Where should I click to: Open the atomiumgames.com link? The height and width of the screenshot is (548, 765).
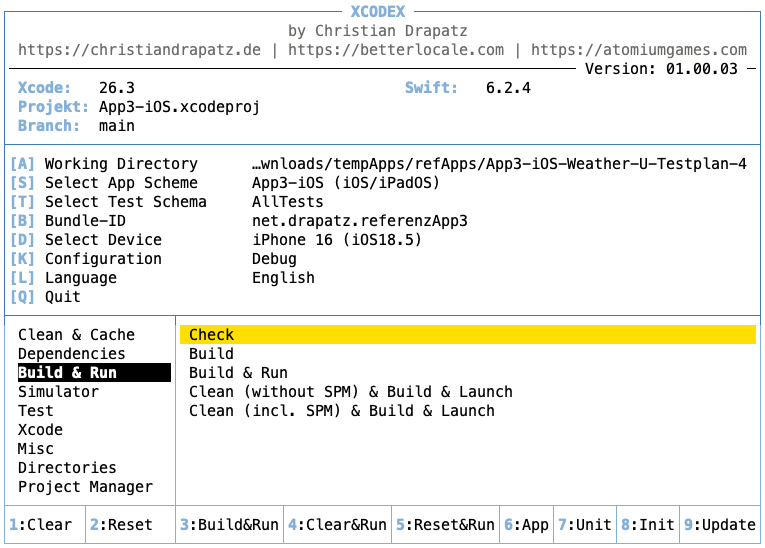[x=639, y=50]
